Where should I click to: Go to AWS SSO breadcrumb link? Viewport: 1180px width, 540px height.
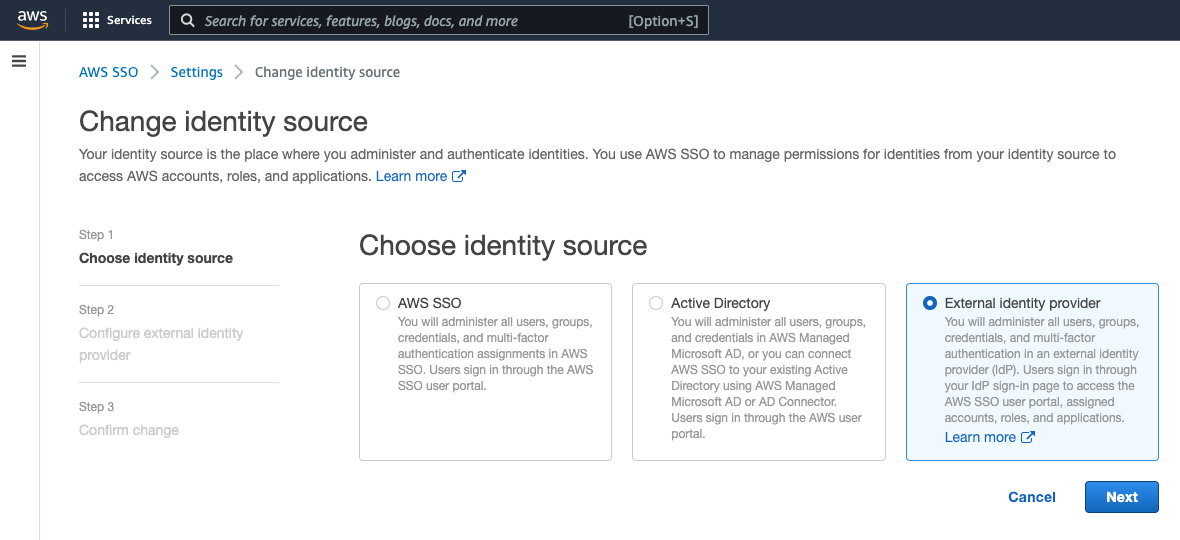(x=109, y=72)
